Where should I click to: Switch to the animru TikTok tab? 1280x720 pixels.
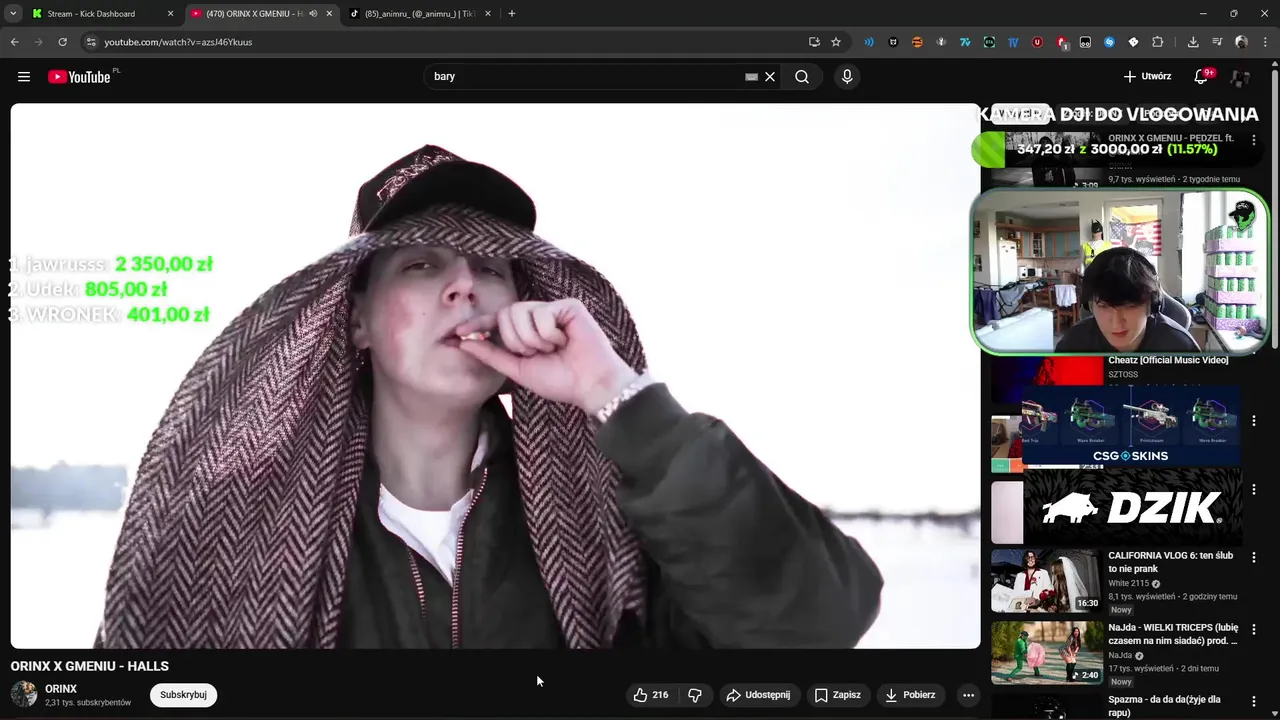418,14
